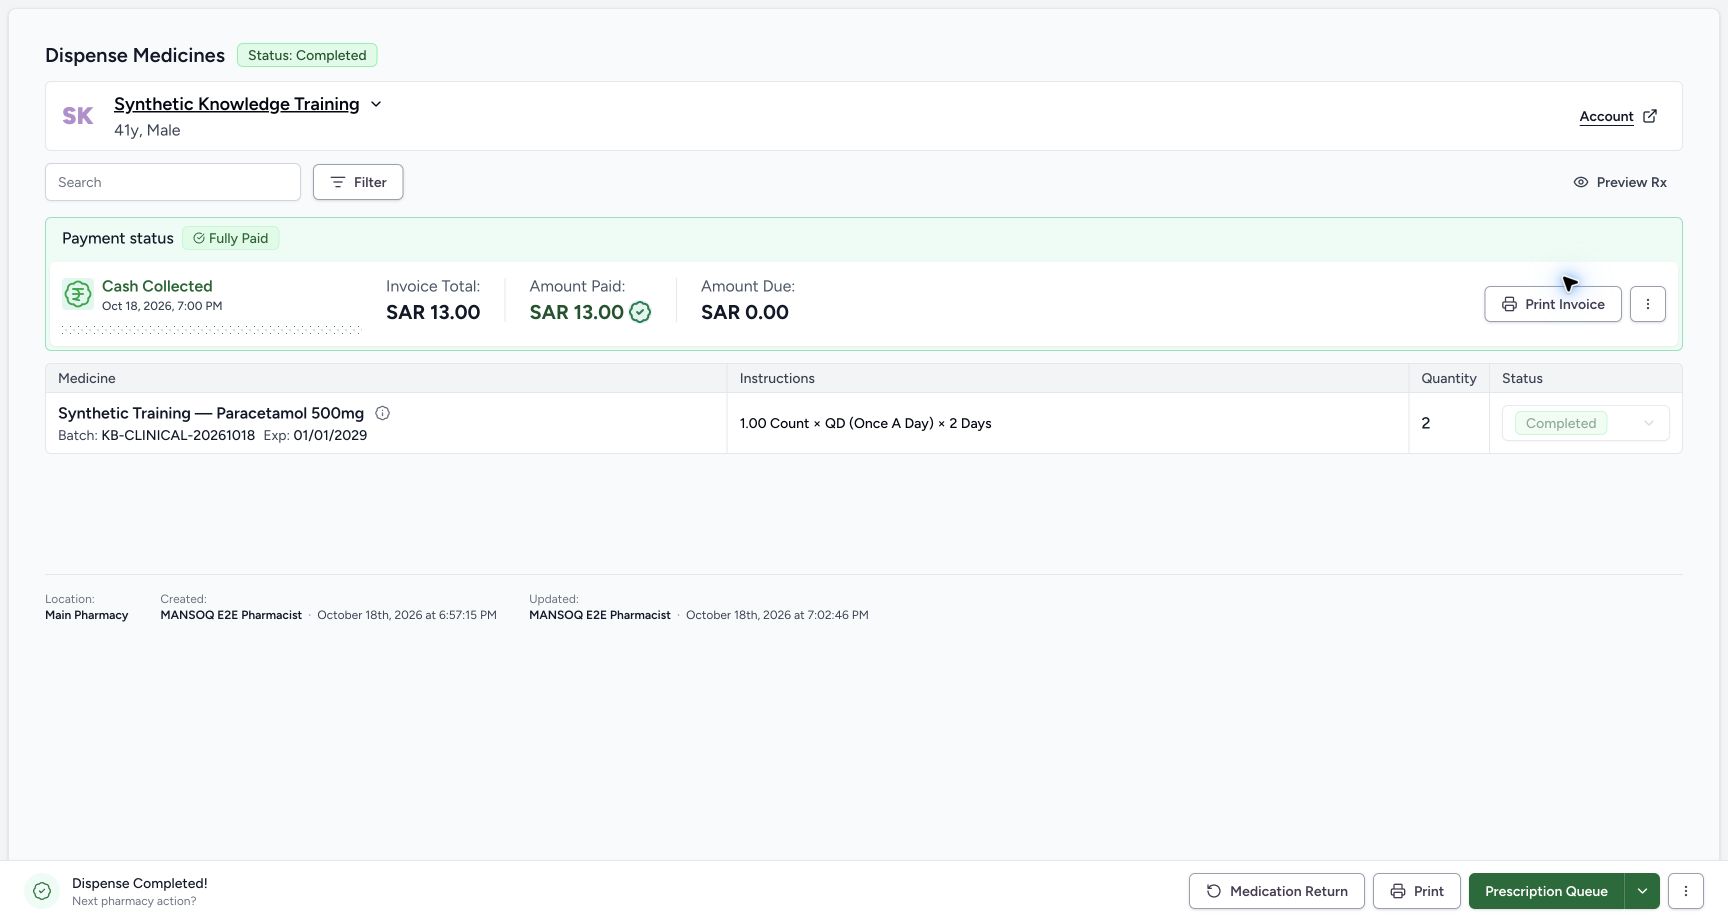Click the Medicine column header
Image resolution: width=1728 pixels, height=921 pixels.
click(x=87, y=378)
